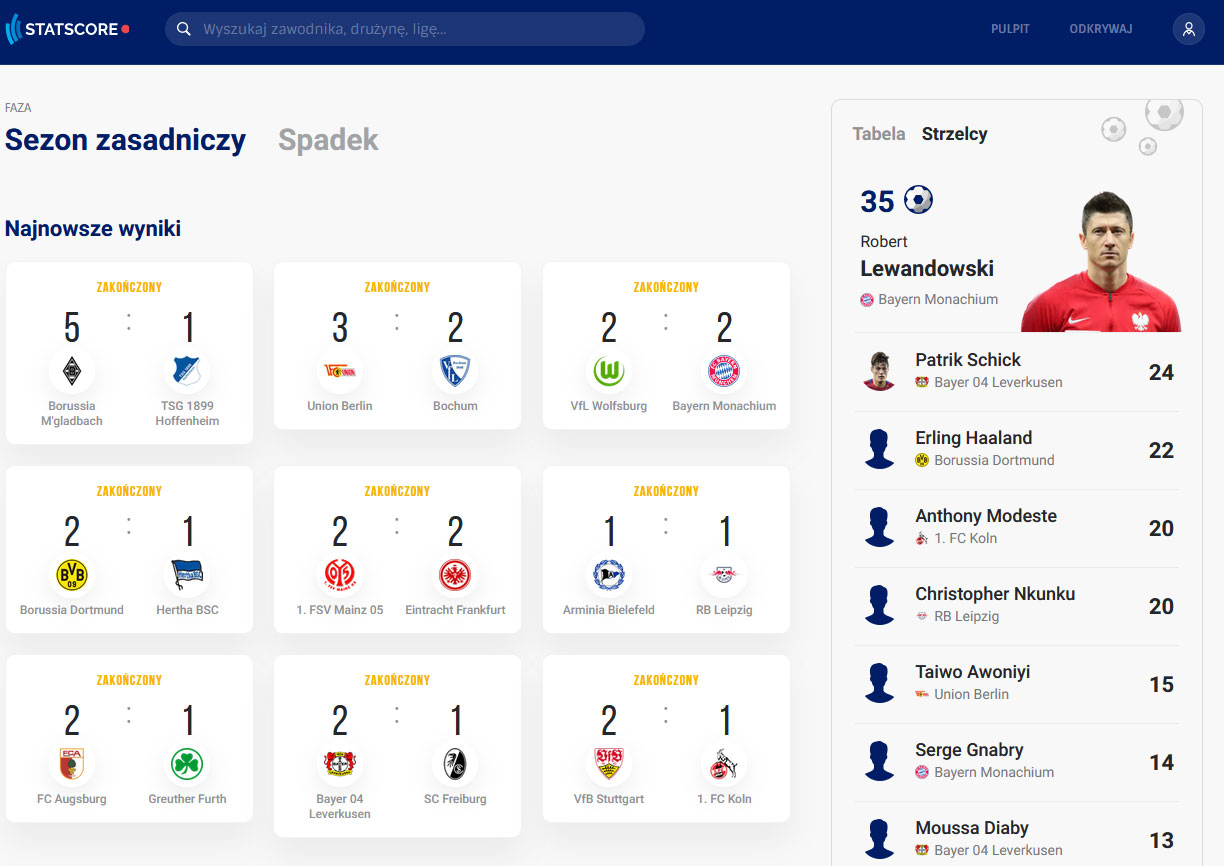Click the VfL Wolfsburg logo
Screen dimensions: 1224x866
pyautogui.click(x=609, y=371)
